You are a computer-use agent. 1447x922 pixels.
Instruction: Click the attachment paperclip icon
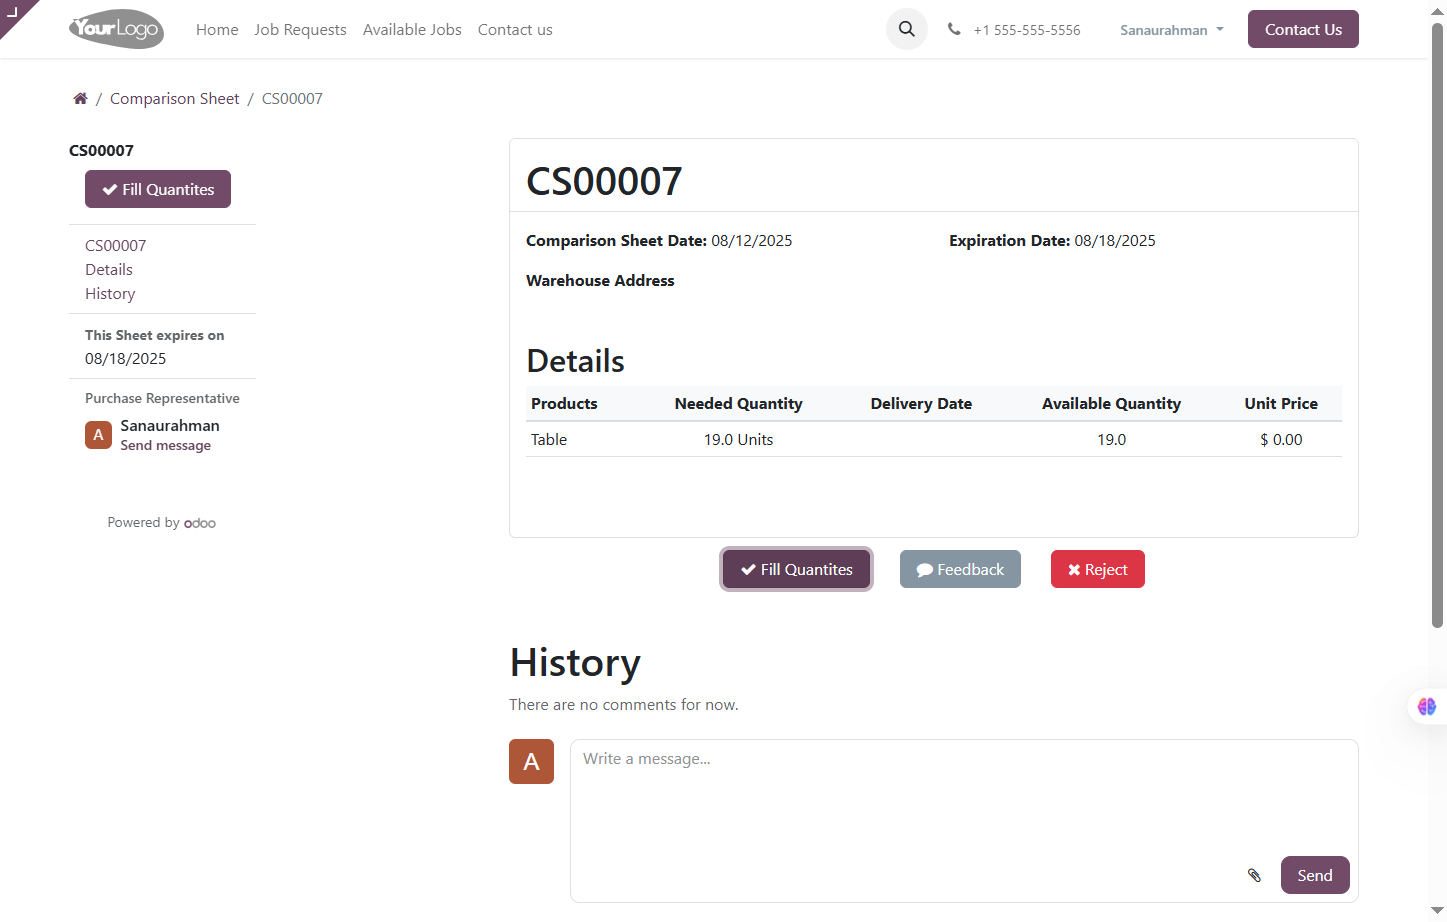click(1254, 875)
